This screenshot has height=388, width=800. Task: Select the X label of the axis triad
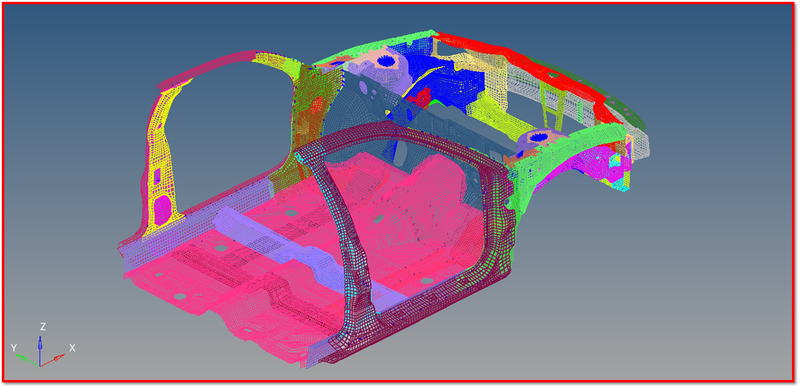tap(72, 348)
